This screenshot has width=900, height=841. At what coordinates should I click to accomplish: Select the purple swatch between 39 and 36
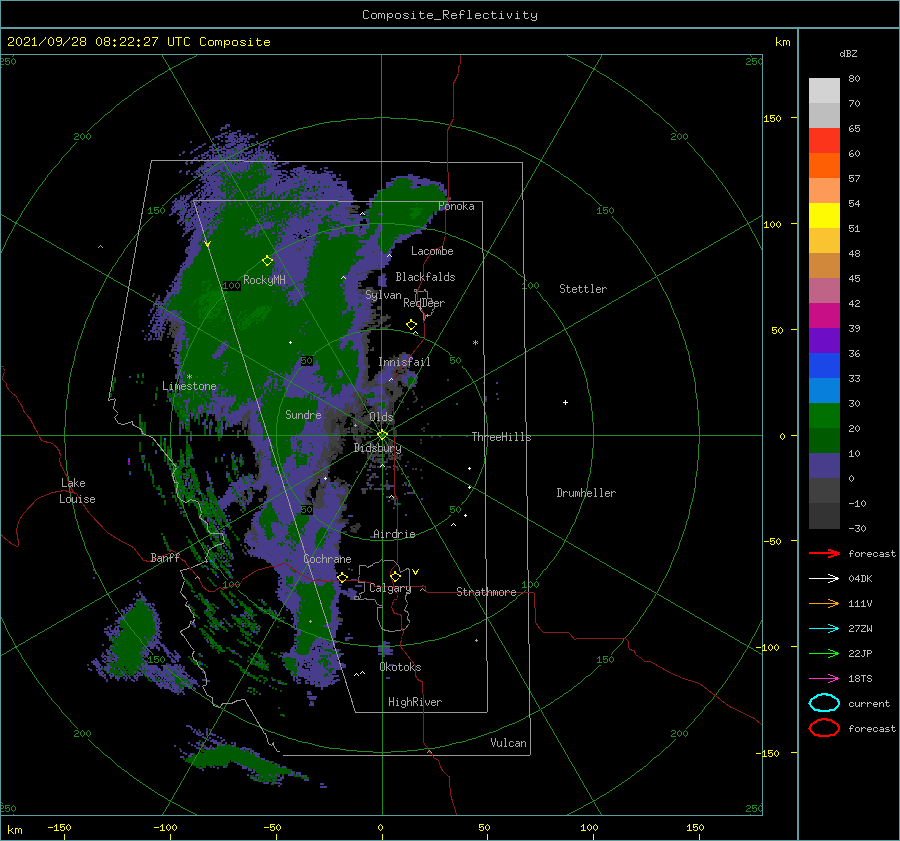click(x=824, y=340)
